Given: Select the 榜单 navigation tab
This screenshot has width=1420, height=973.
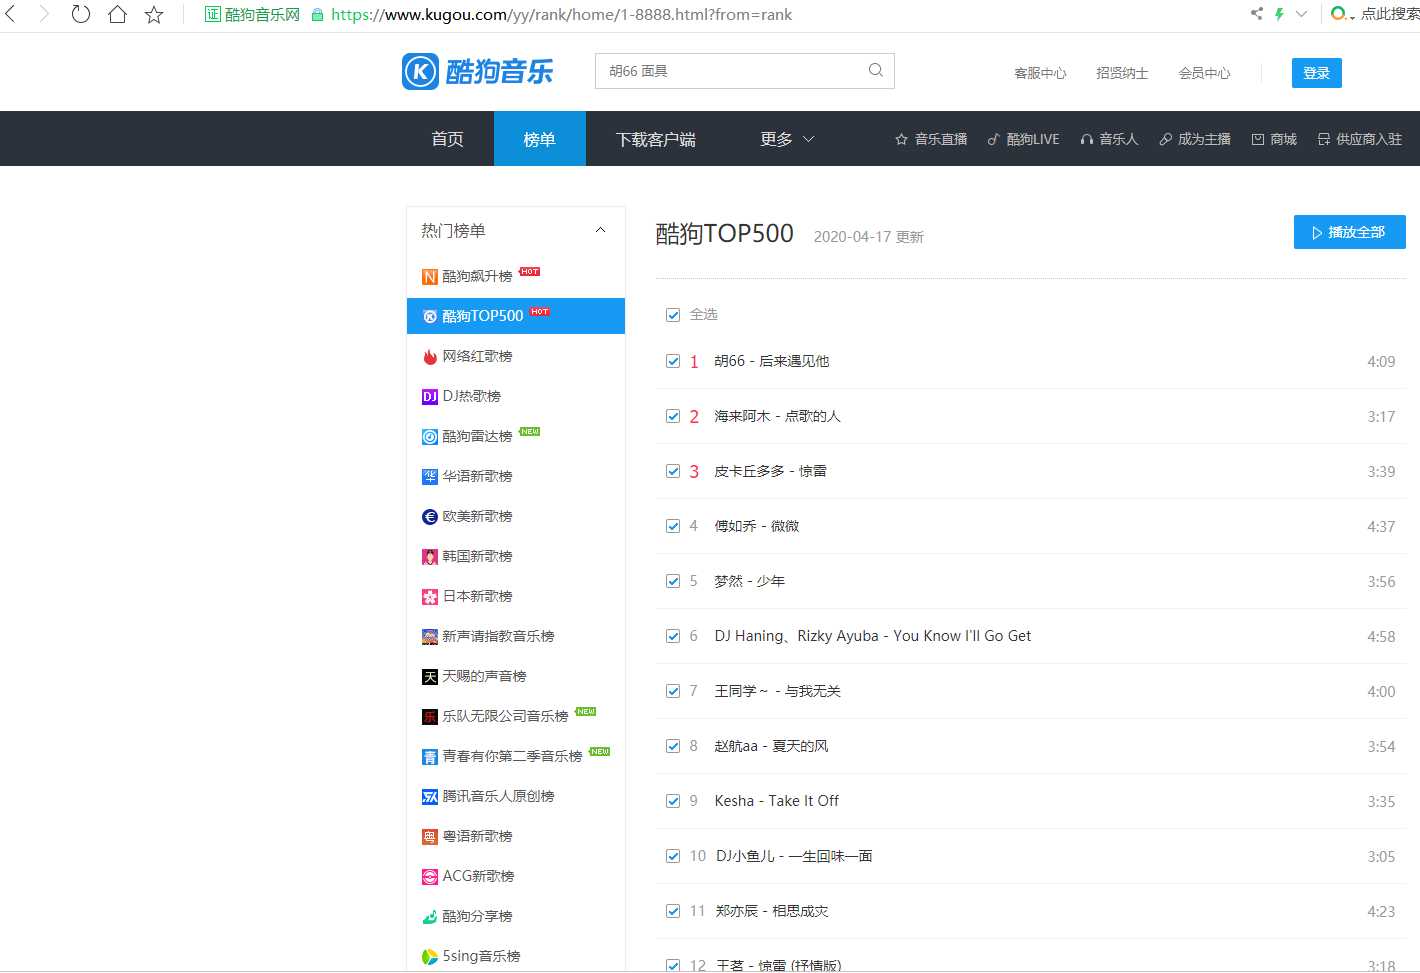Looking at the screenshot, I should pos(539,139).
